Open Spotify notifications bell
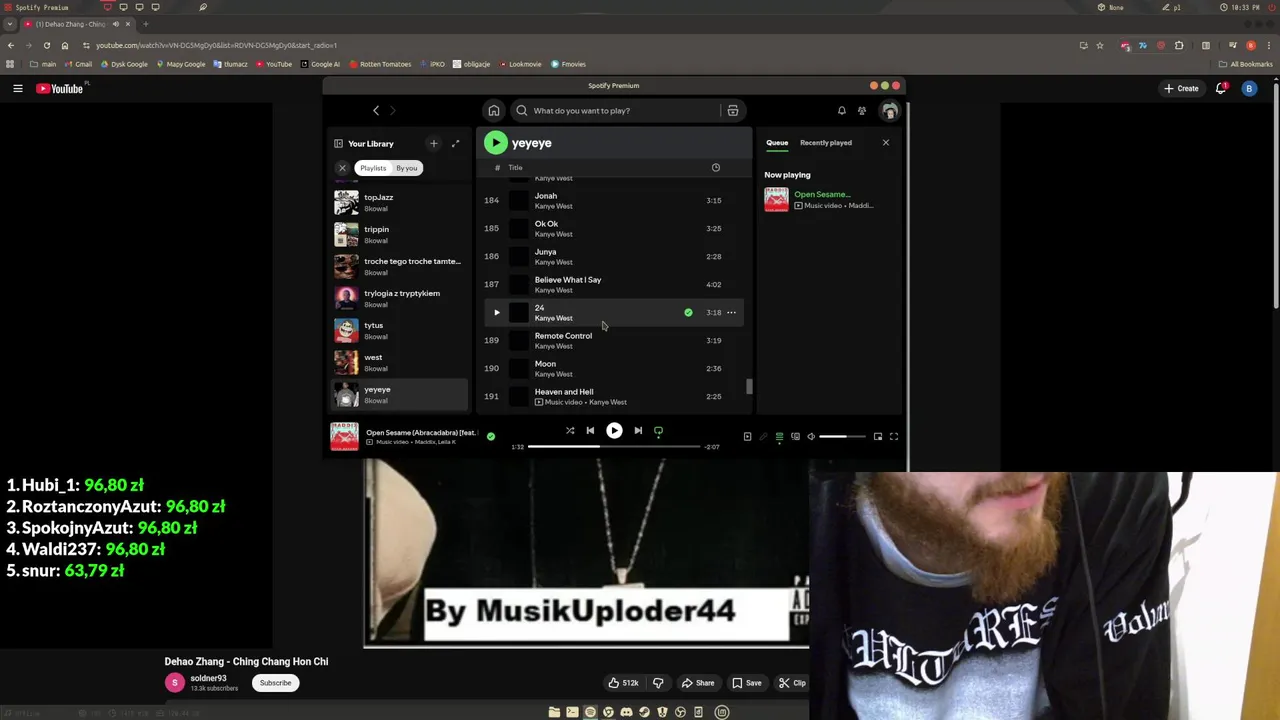 pyautogui.click(x=842, y=111)
